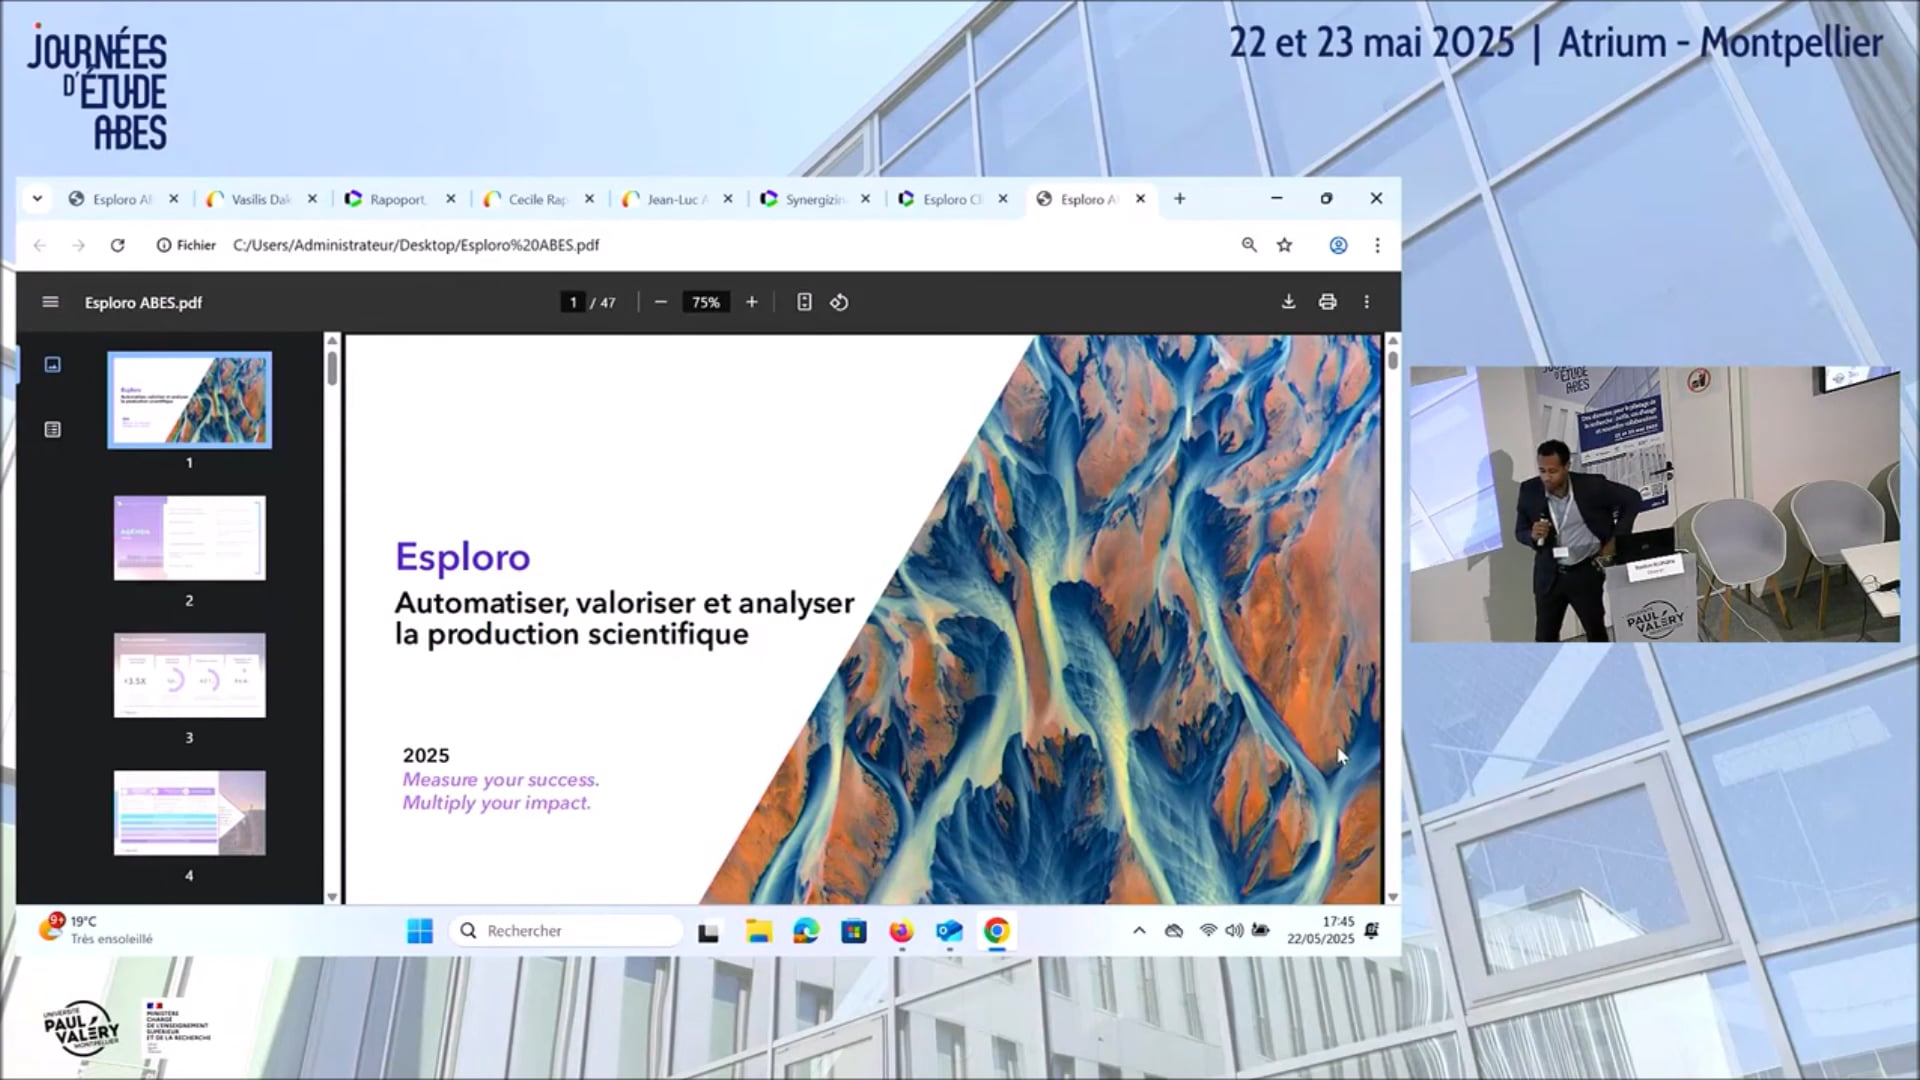1920x1080 pixels.
Task: Show thumbnails view in PDF sidebar
Action: tap(53, 365)
